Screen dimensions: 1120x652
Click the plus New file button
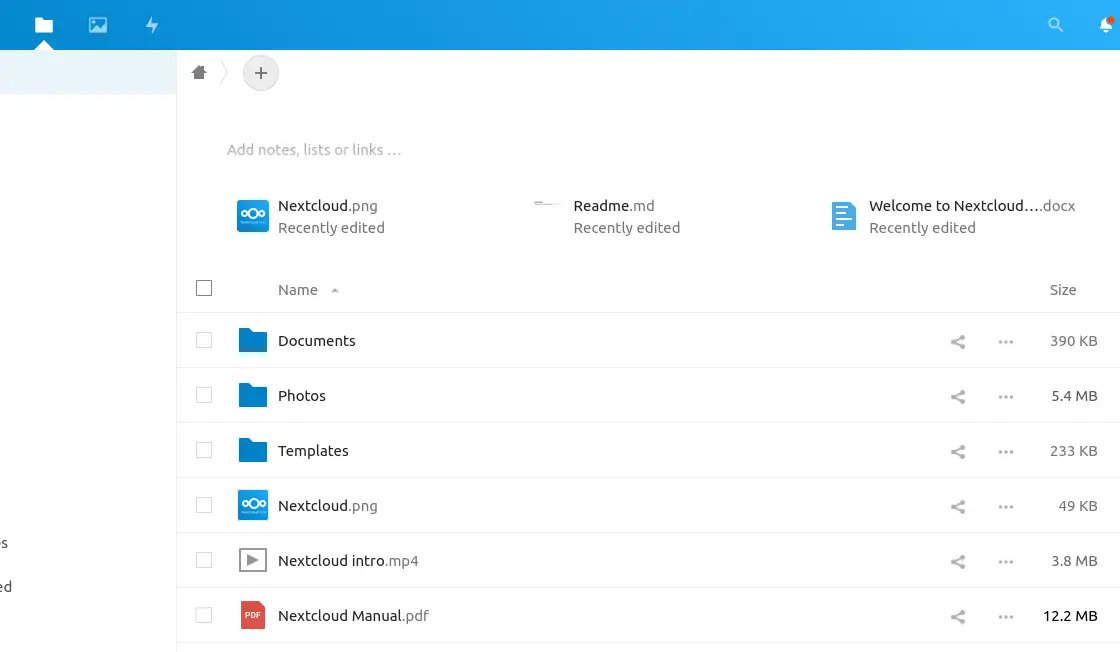(261, 73)
